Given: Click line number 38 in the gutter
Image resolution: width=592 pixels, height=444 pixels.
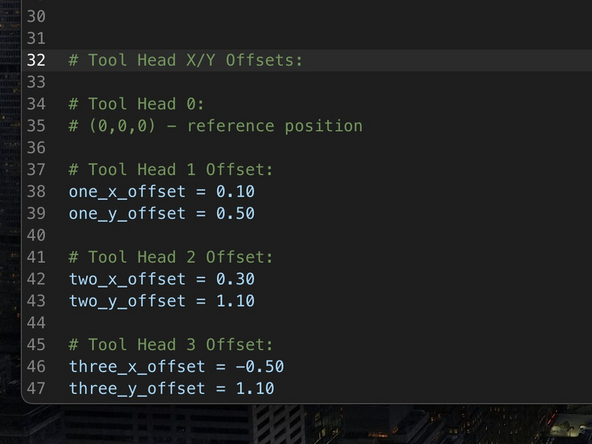Looking at the screenshot, I should pyautogui.click(x=36, y=192).
